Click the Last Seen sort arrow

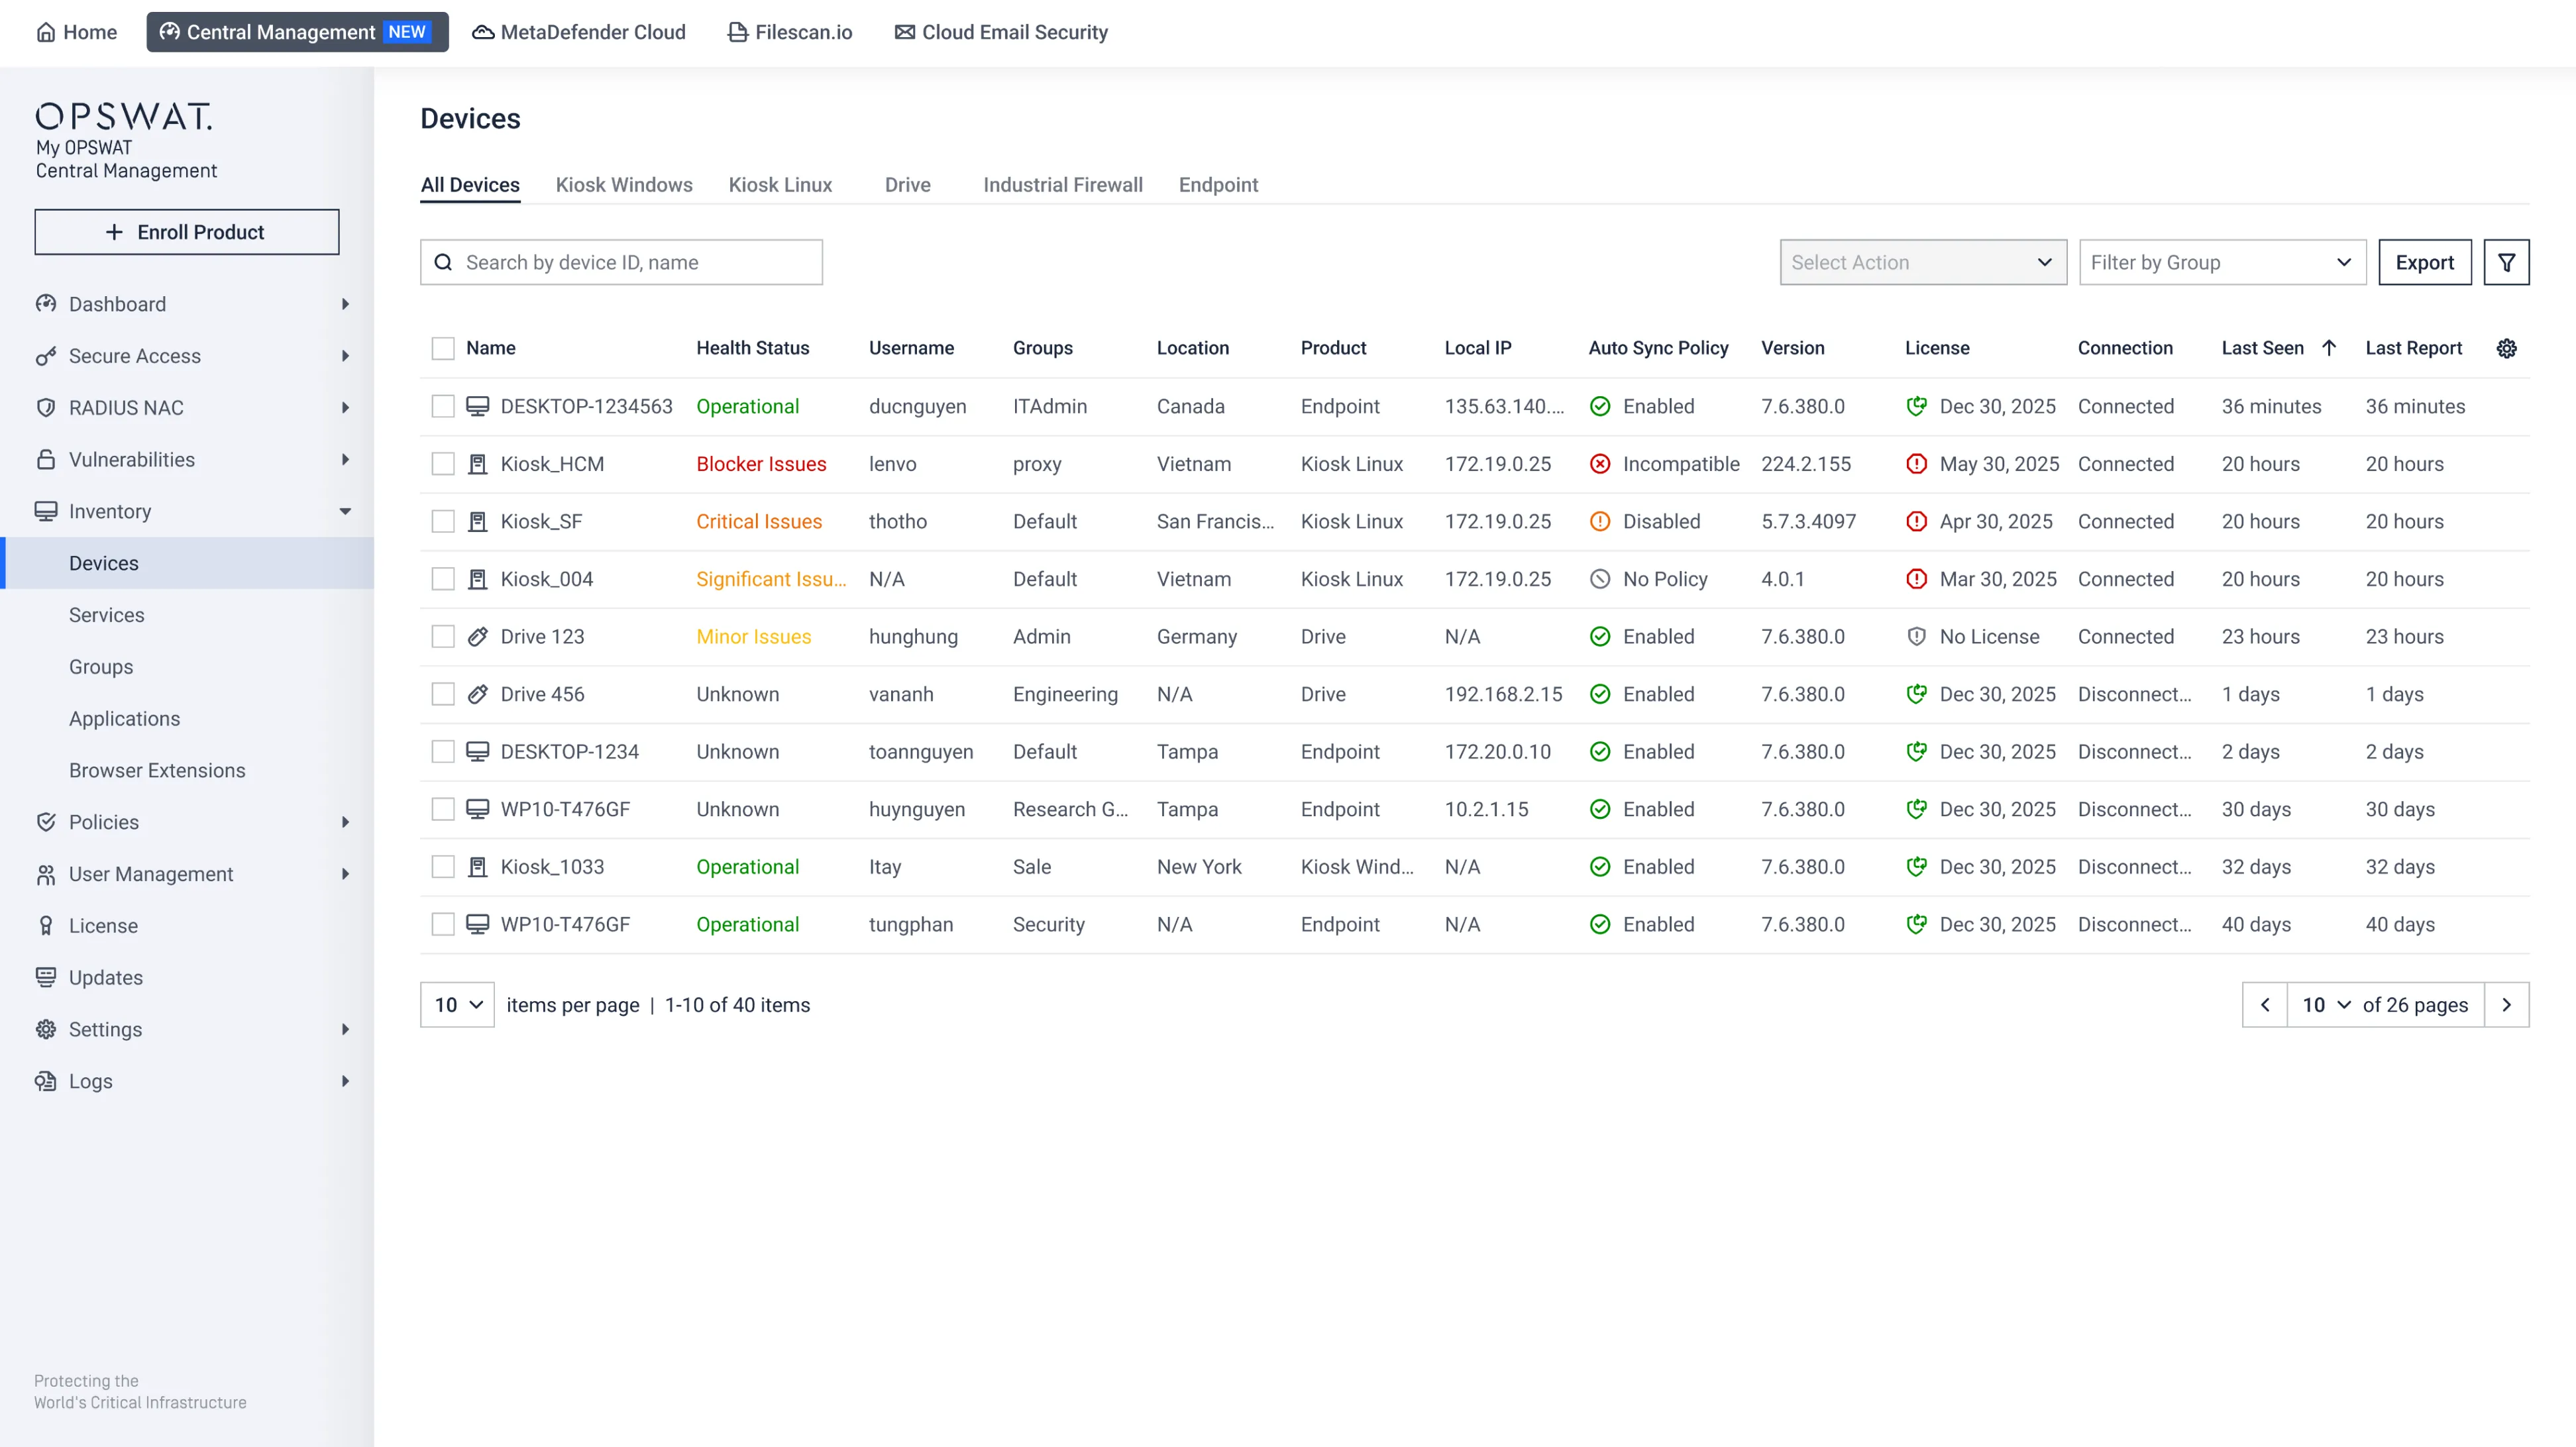click(2328, 348)
